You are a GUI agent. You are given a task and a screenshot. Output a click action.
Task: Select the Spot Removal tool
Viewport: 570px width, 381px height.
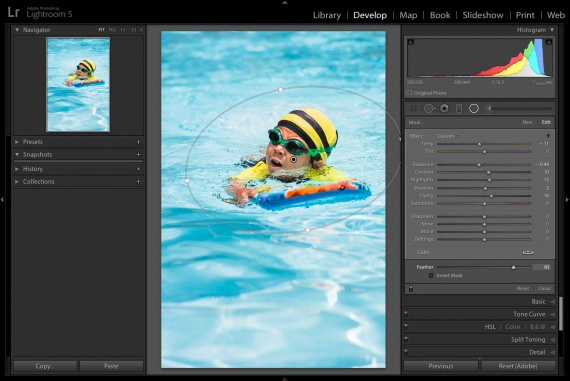pos(429,108)
